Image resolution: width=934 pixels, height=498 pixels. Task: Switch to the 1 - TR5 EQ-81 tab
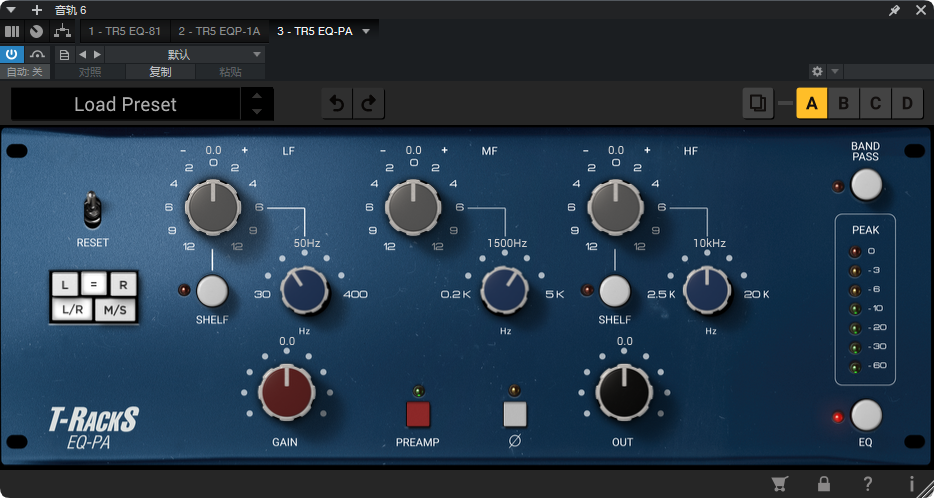coord(124,31)
